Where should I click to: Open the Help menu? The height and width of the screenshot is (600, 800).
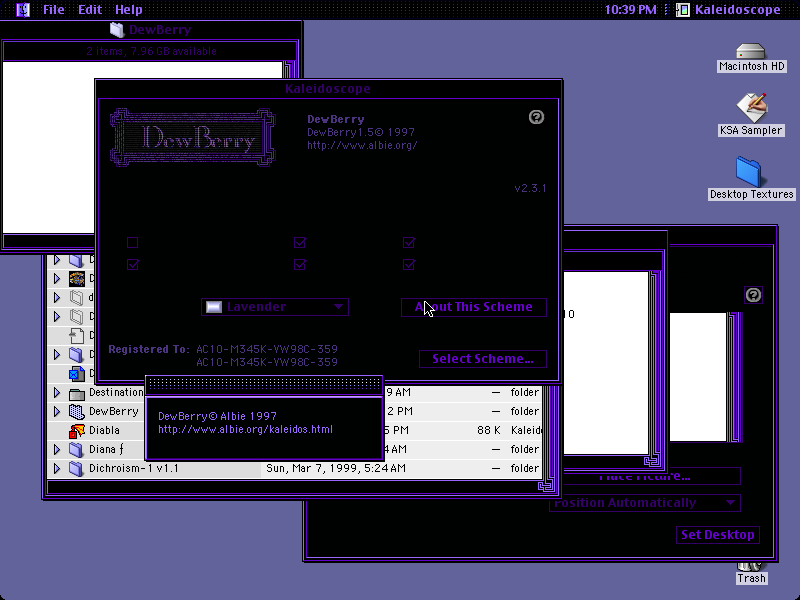[x=129, y=10]
